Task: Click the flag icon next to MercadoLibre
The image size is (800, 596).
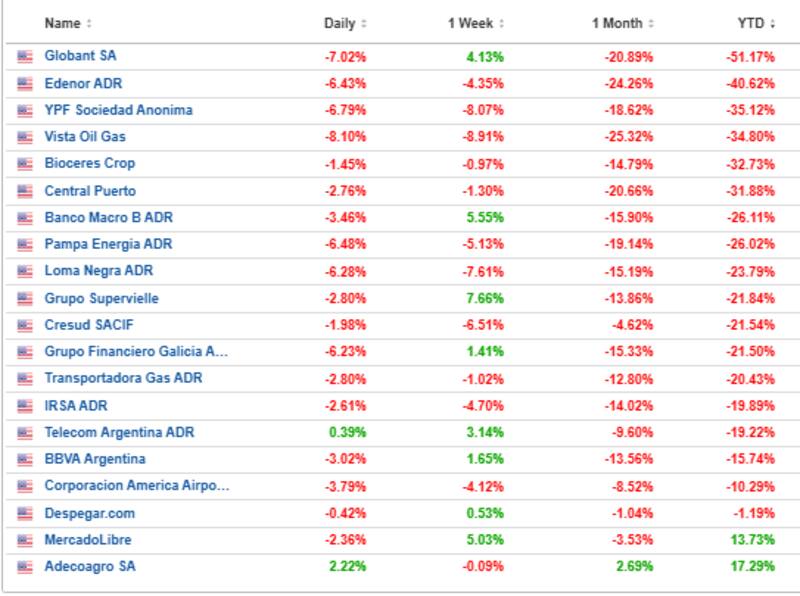Action: [x=25, y=541]
